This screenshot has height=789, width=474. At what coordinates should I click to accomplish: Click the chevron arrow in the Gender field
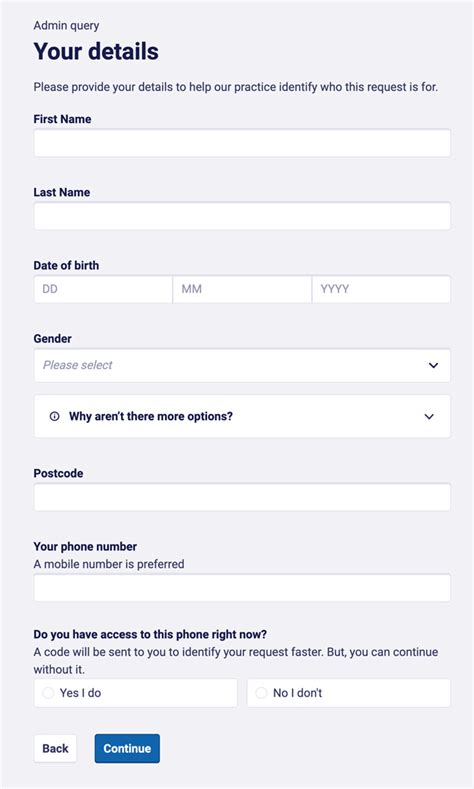433,365
